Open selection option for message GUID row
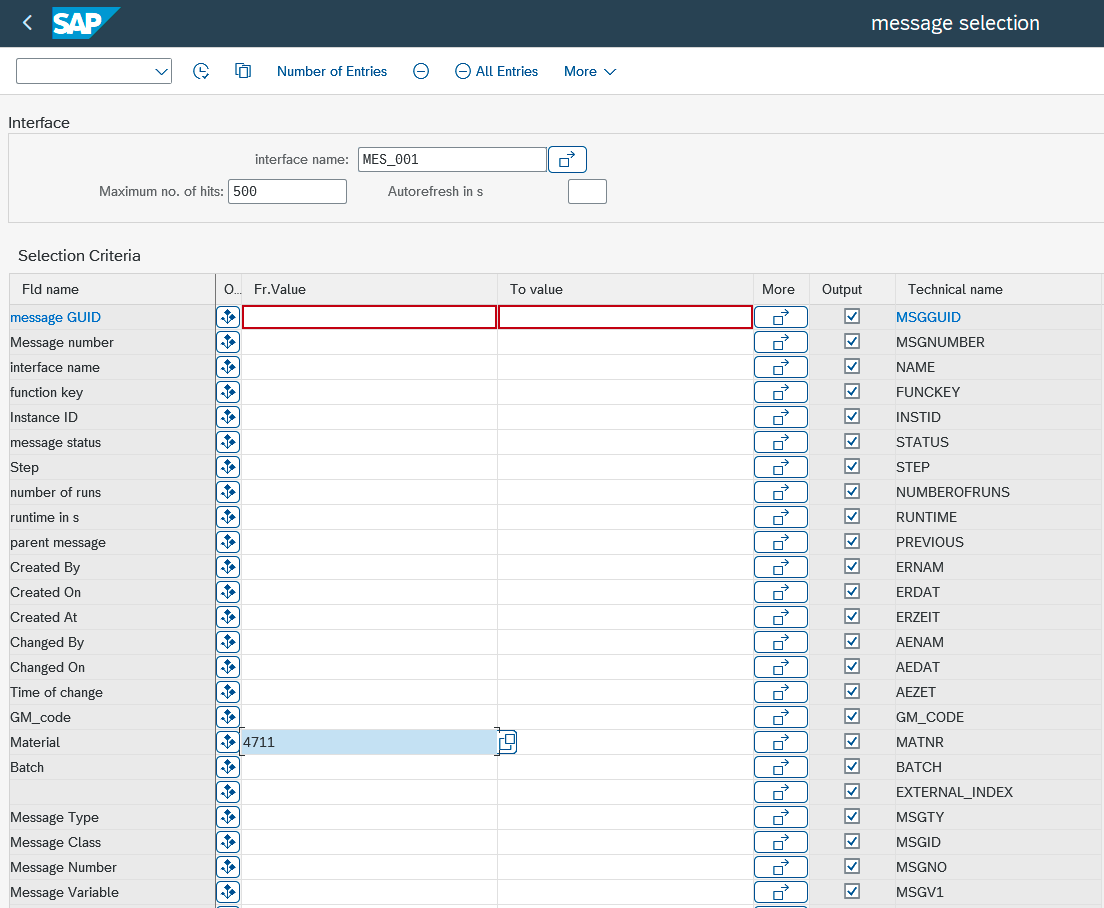The image size is (1104, 908). [x=228, y=317]
